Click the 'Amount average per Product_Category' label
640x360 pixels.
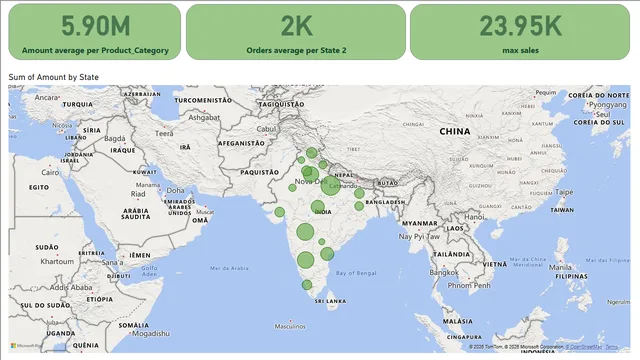coord(95,50)
